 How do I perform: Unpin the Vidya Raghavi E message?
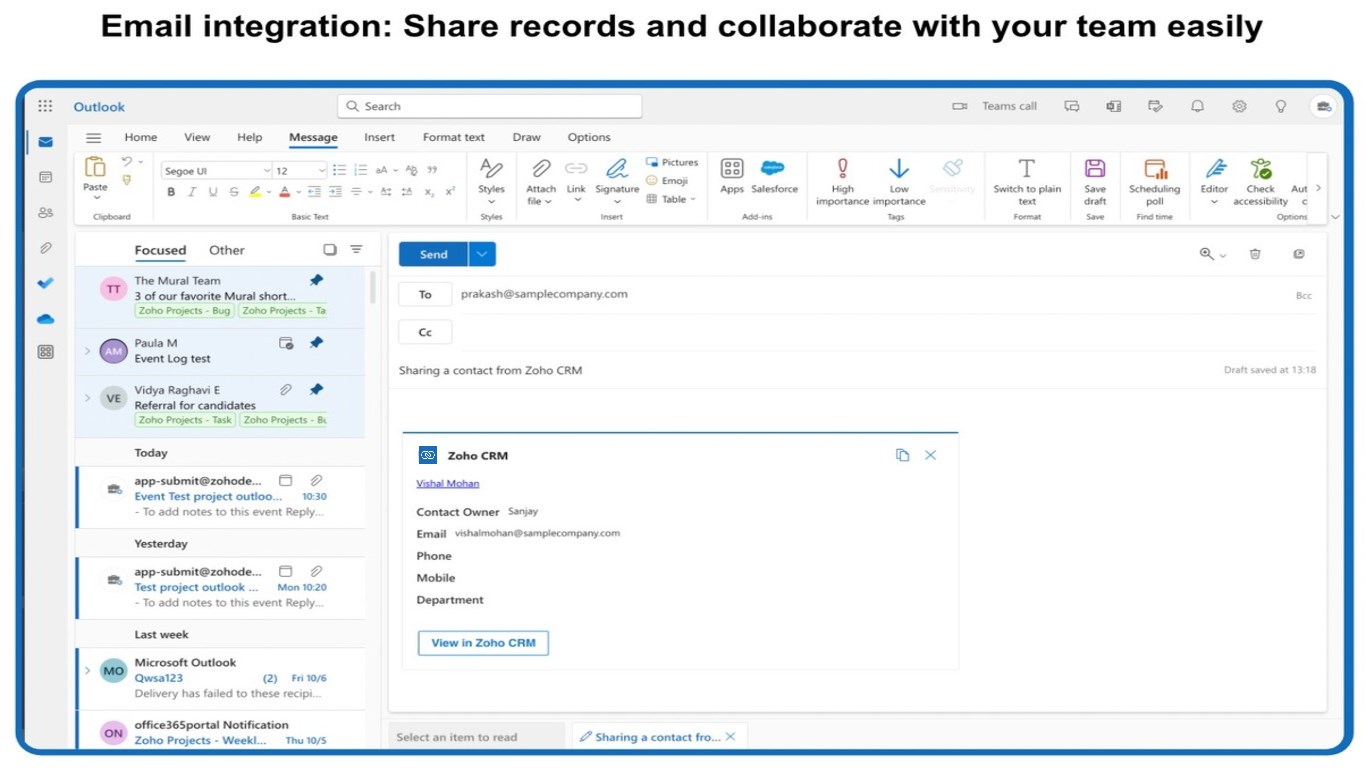(316, 390)
